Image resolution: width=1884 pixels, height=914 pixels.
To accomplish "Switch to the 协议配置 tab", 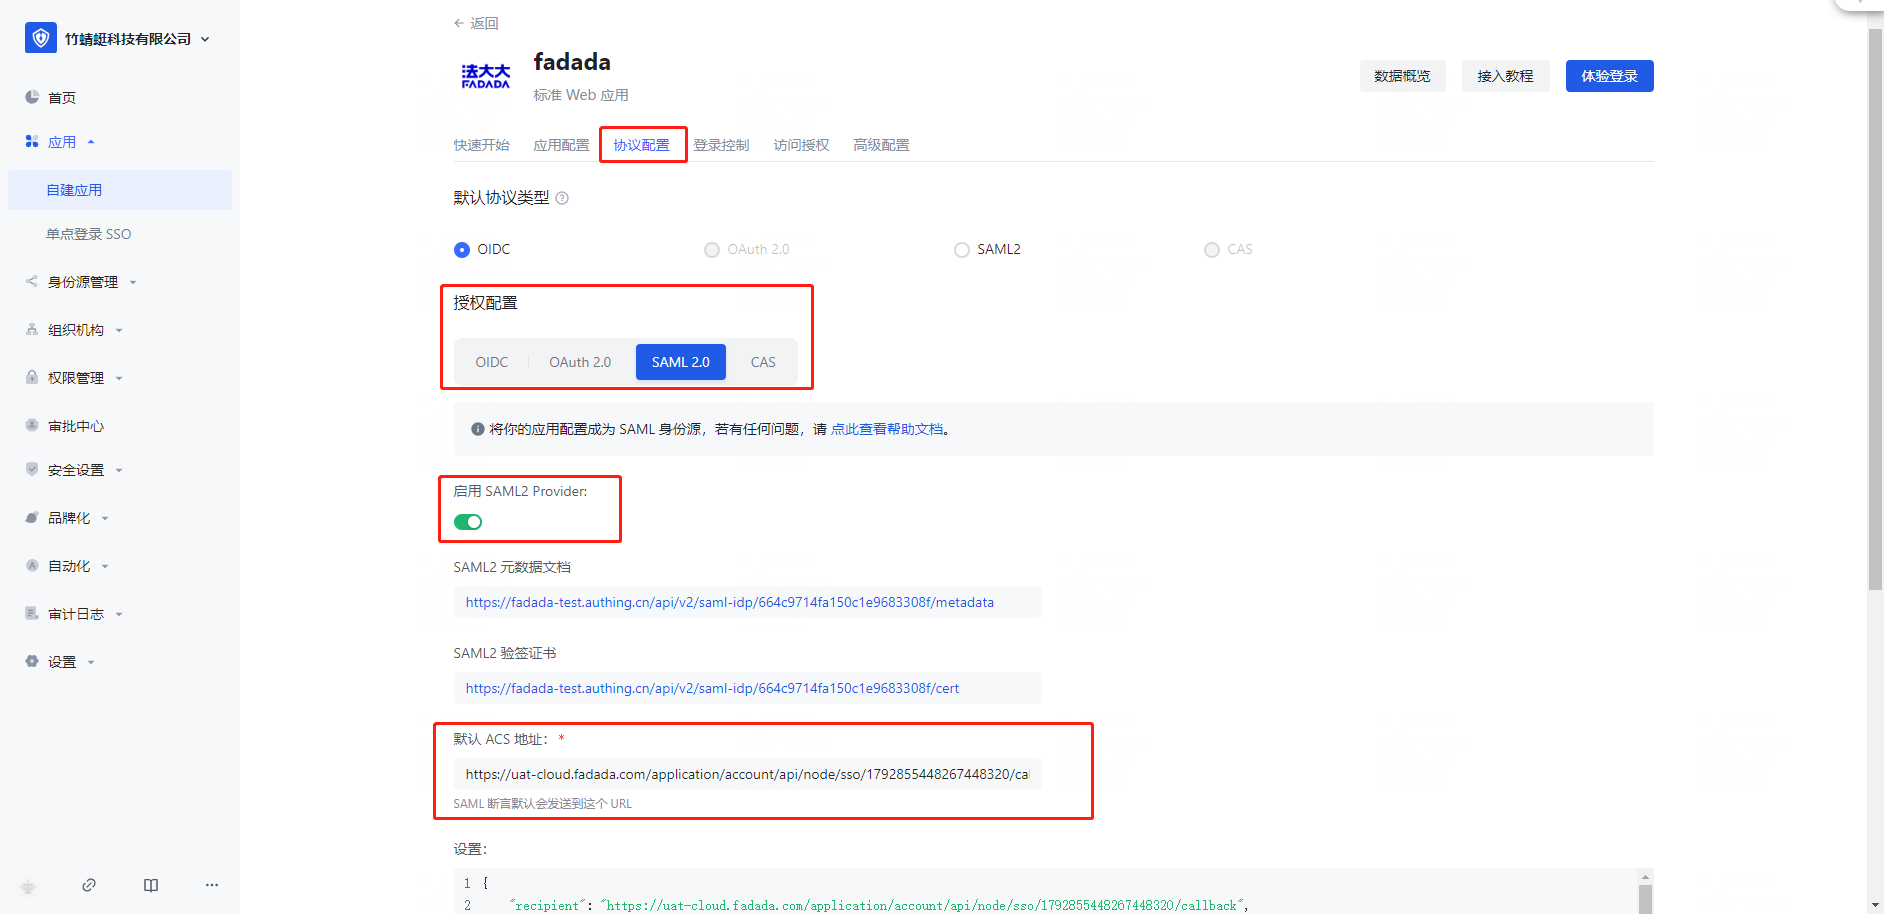I will point(642,145).
